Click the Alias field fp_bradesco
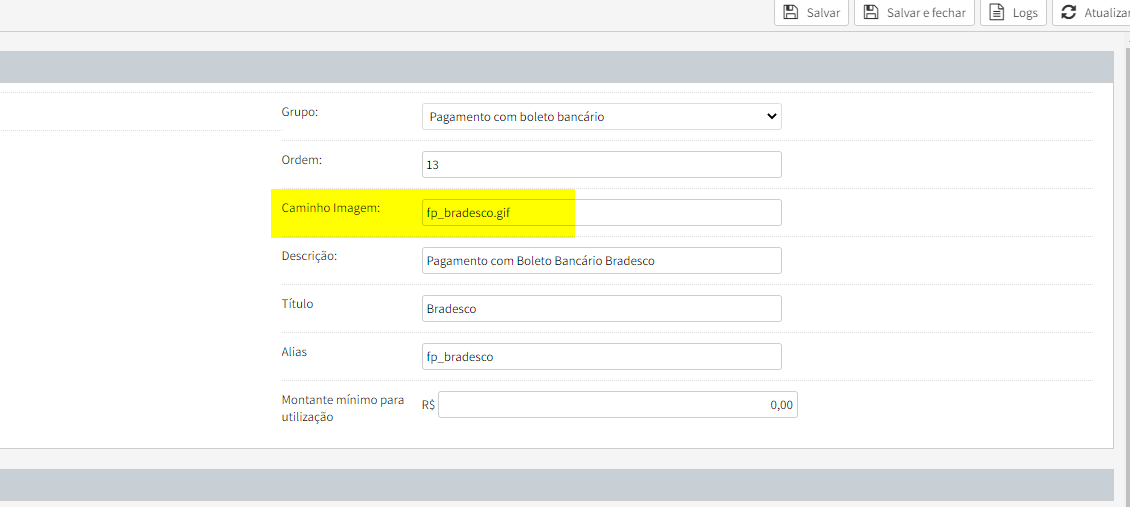This screenshot has width=1130, height=507. click(x=602, y=356)
